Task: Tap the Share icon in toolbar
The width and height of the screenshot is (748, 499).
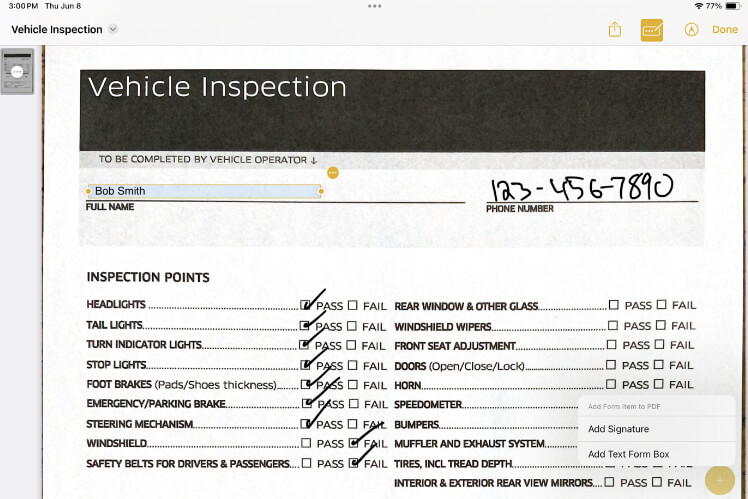Action: (x=614, y=30)
